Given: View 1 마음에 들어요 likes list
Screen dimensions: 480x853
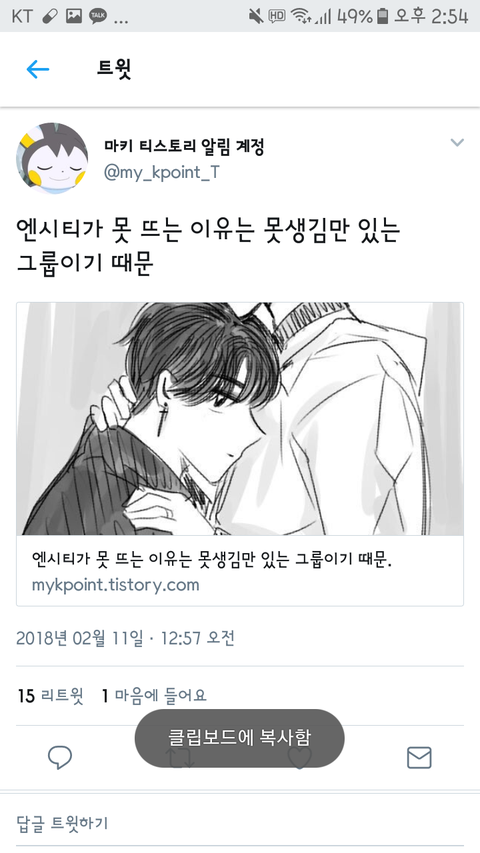Looking at the screenshot, I should coord(154,695).
